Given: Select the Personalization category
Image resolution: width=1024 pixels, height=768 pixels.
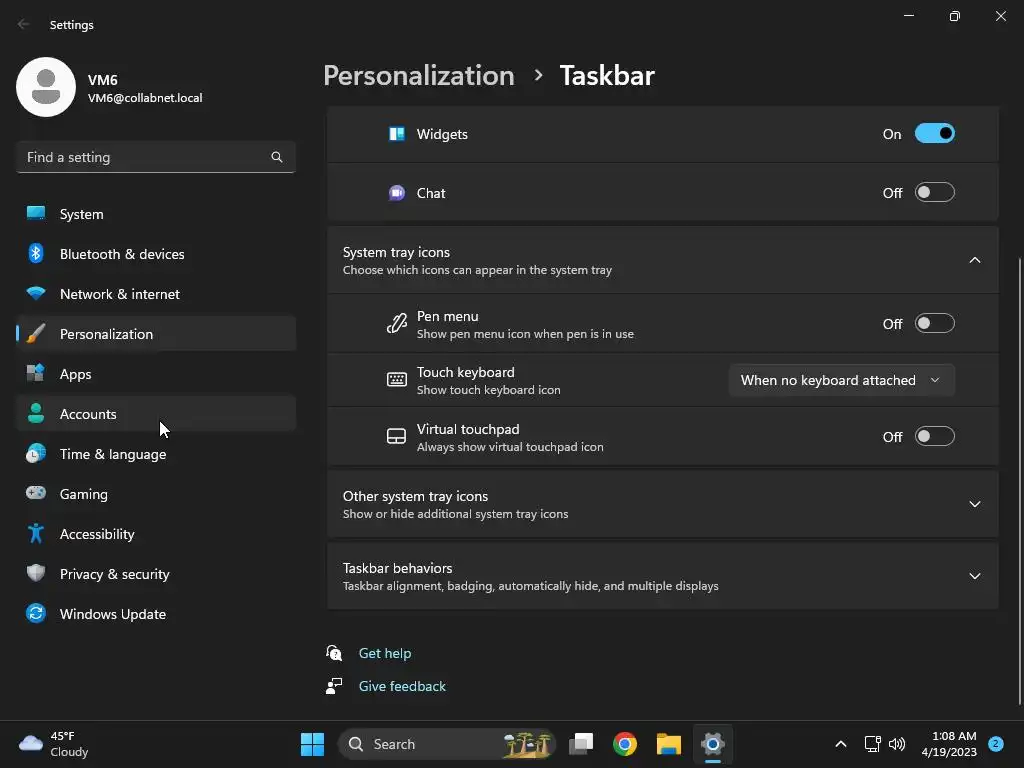Looking at the screenshot, I should [x=155, y=334].
